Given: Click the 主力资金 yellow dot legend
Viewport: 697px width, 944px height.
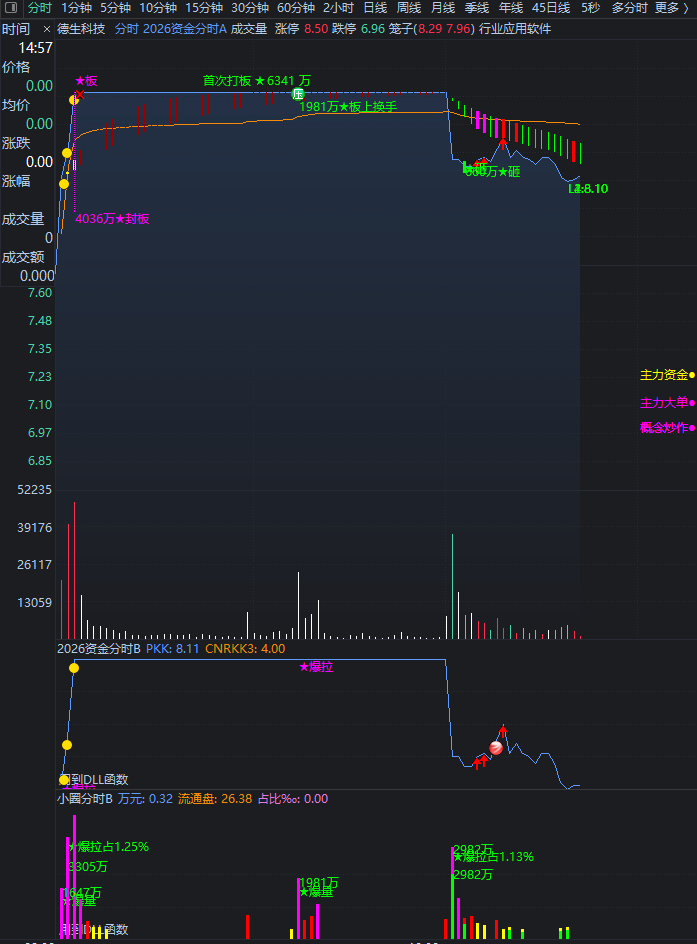Looking at the screenshot, I should pos(667,375).
